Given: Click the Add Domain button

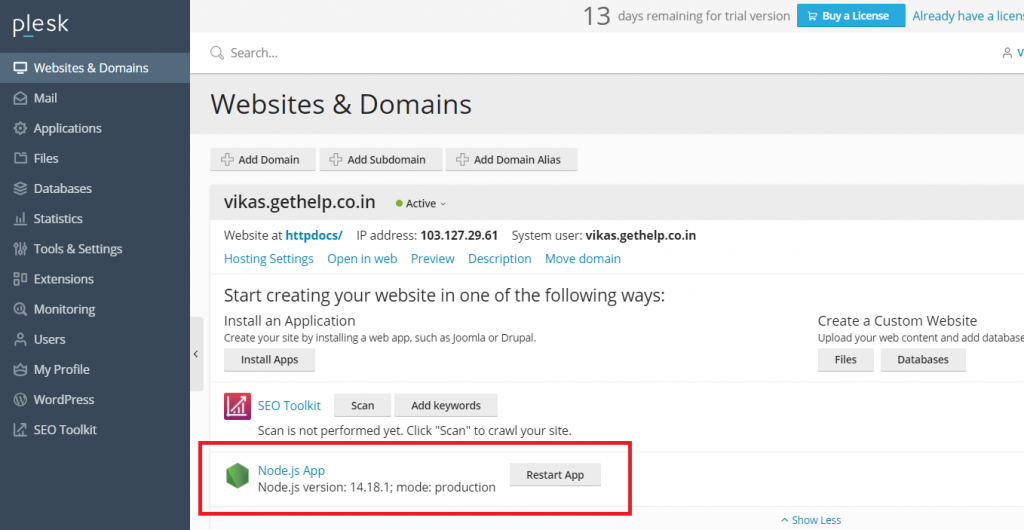Looking at the screenshot, I should pyautogui.click(x=263, y=160).
